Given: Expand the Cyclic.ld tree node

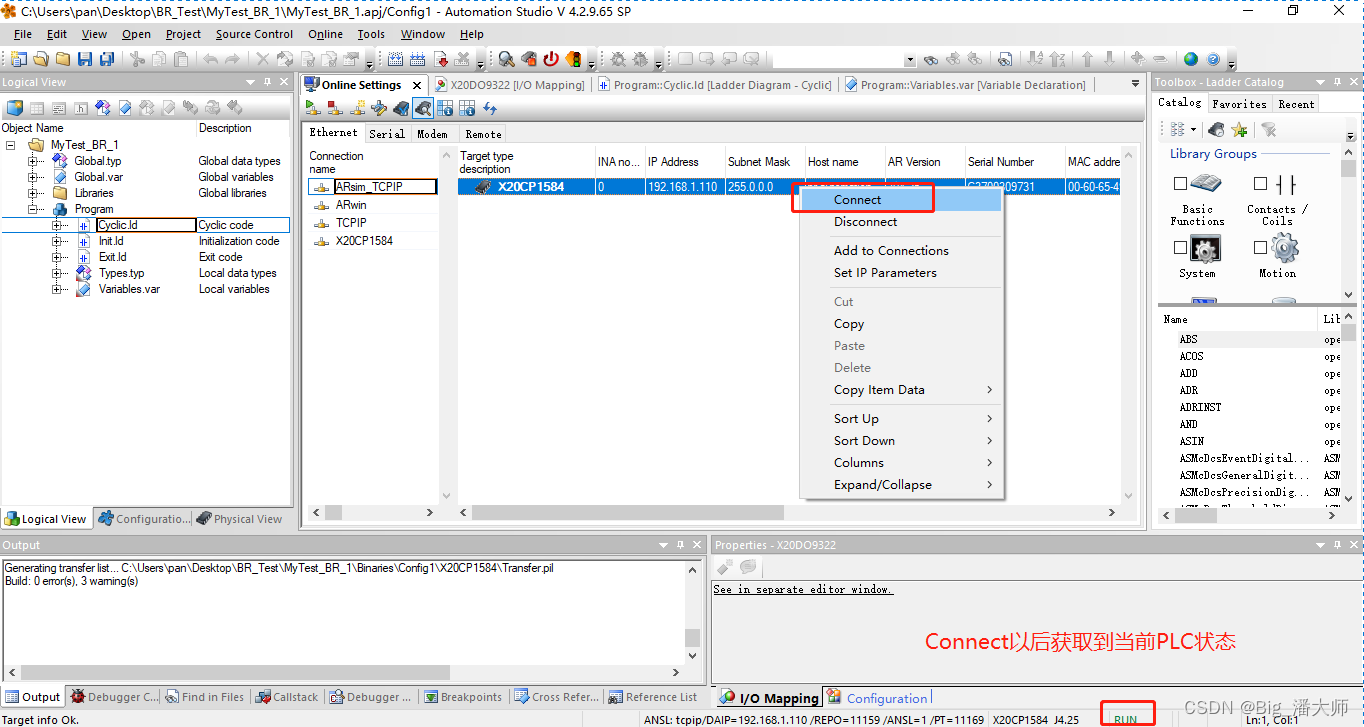Looking at the screenshot, I should click(58, 225).
